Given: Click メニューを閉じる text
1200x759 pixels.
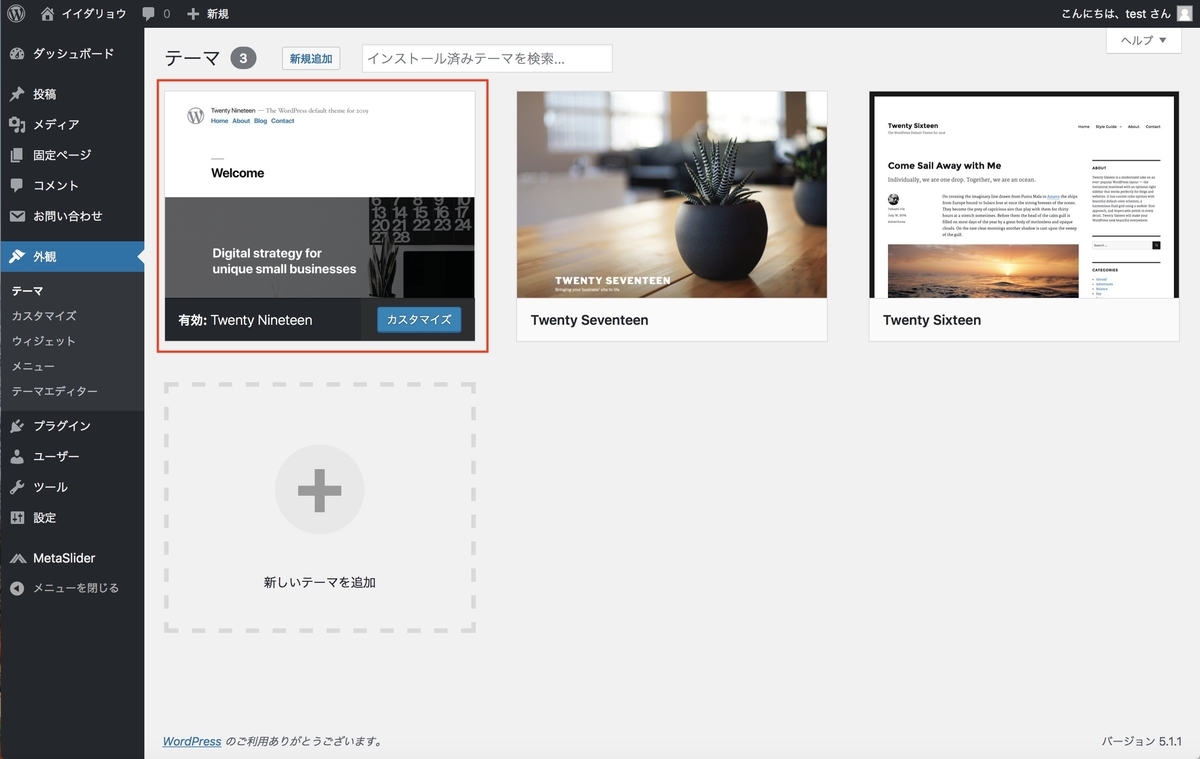Looking at the screenshot, I should (76, 588).
